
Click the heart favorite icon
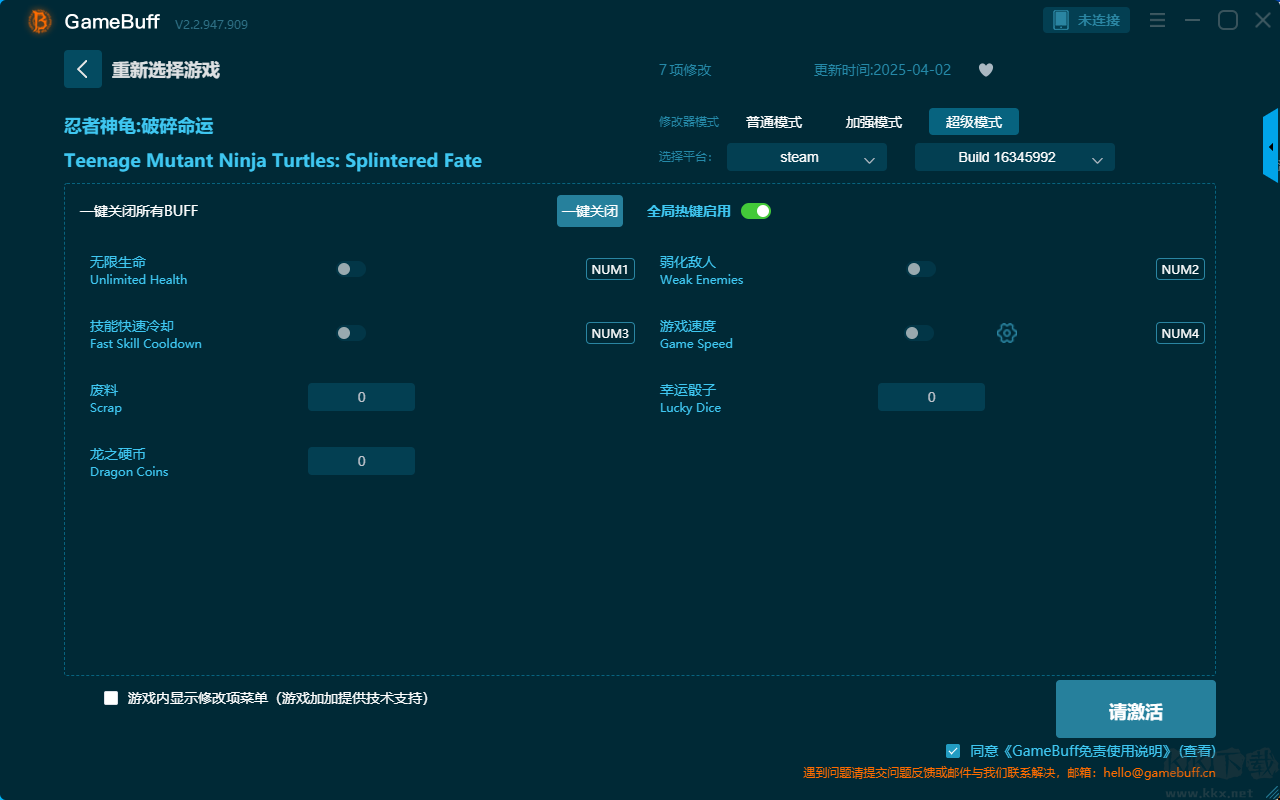click(x=986, y=70)
